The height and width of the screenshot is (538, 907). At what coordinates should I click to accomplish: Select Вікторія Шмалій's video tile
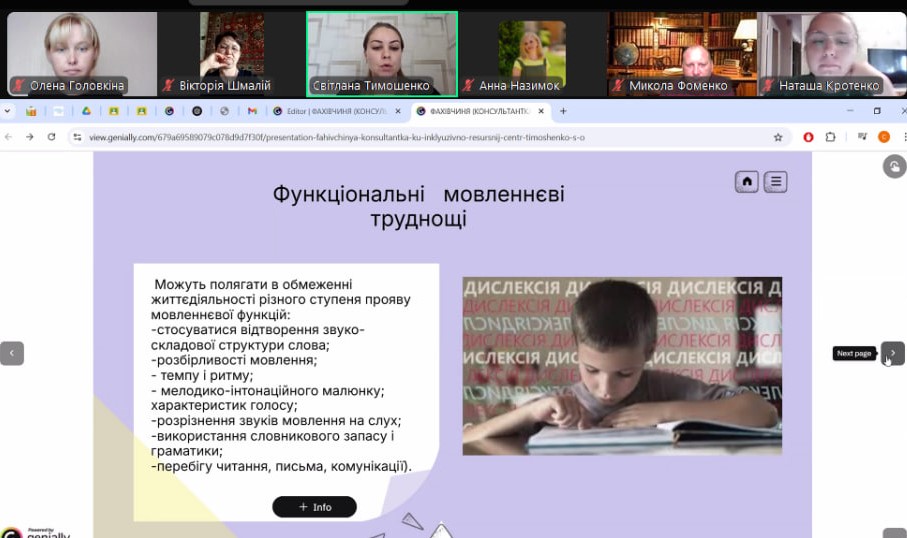(232, 54)
